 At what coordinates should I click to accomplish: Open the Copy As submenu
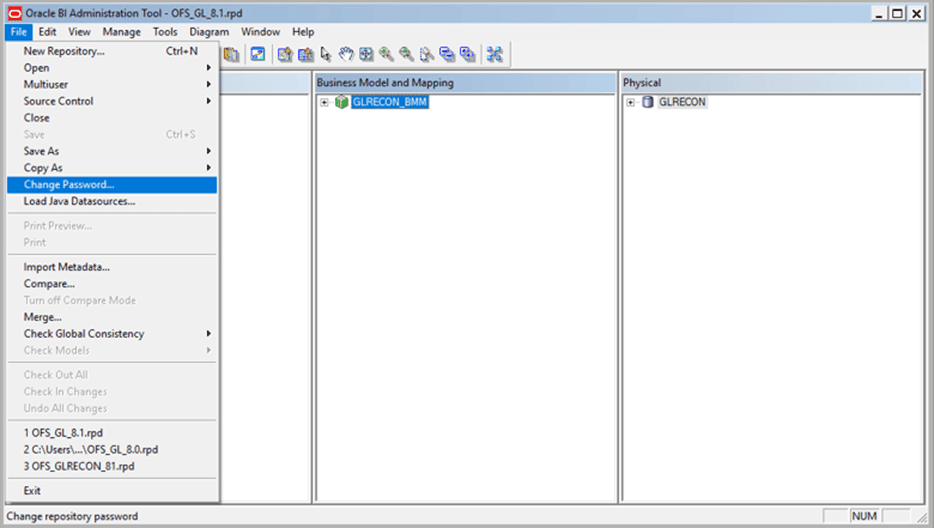click(112, 168)
